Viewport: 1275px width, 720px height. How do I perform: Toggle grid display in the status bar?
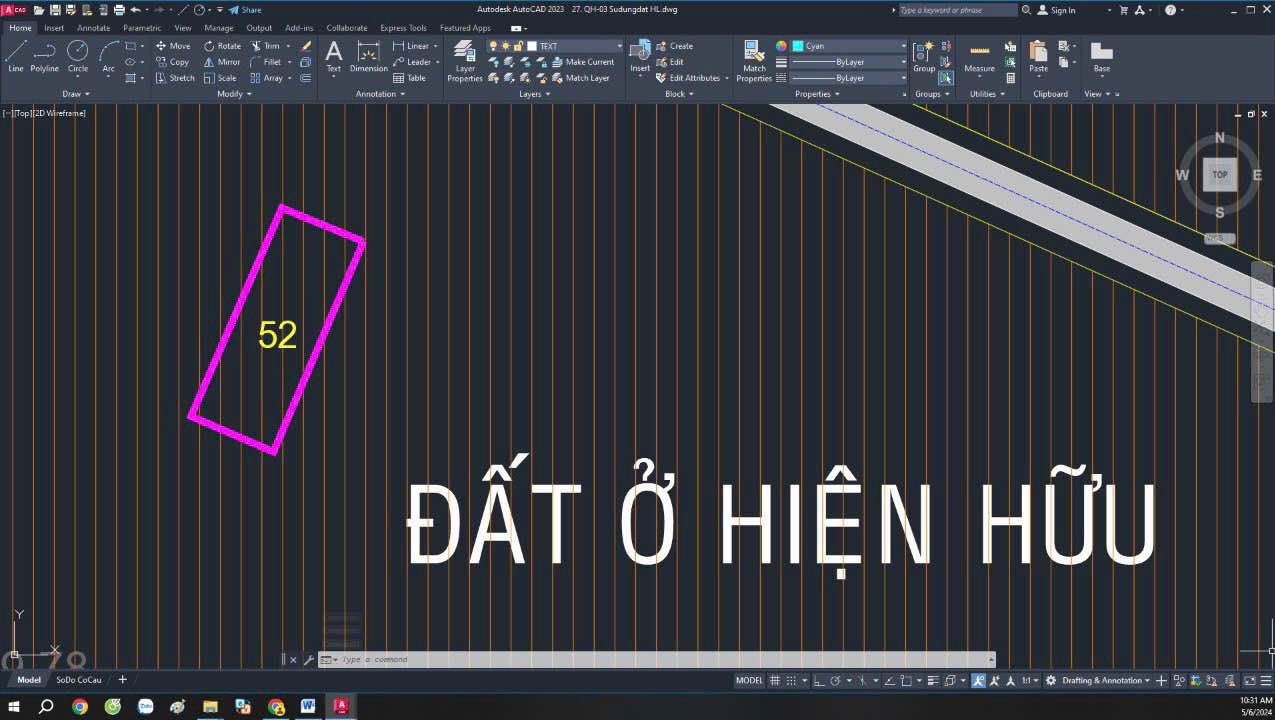(x=774, y=681)
